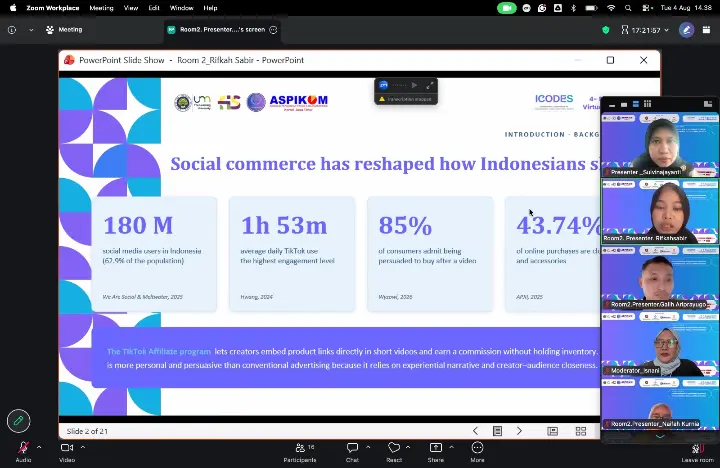Open the Participants panel
This screenshot has width=720, height=468.
point(300,451)
